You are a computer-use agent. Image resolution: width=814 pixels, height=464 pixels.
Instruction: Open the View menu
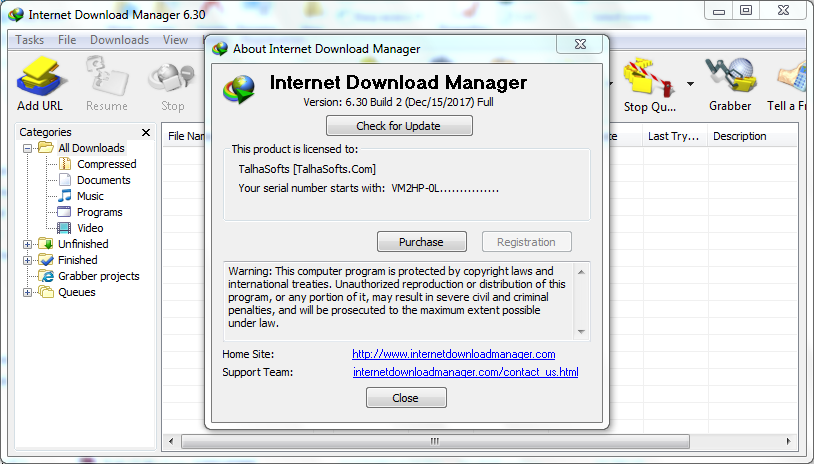pyautogui.click(x=175, y=40)
